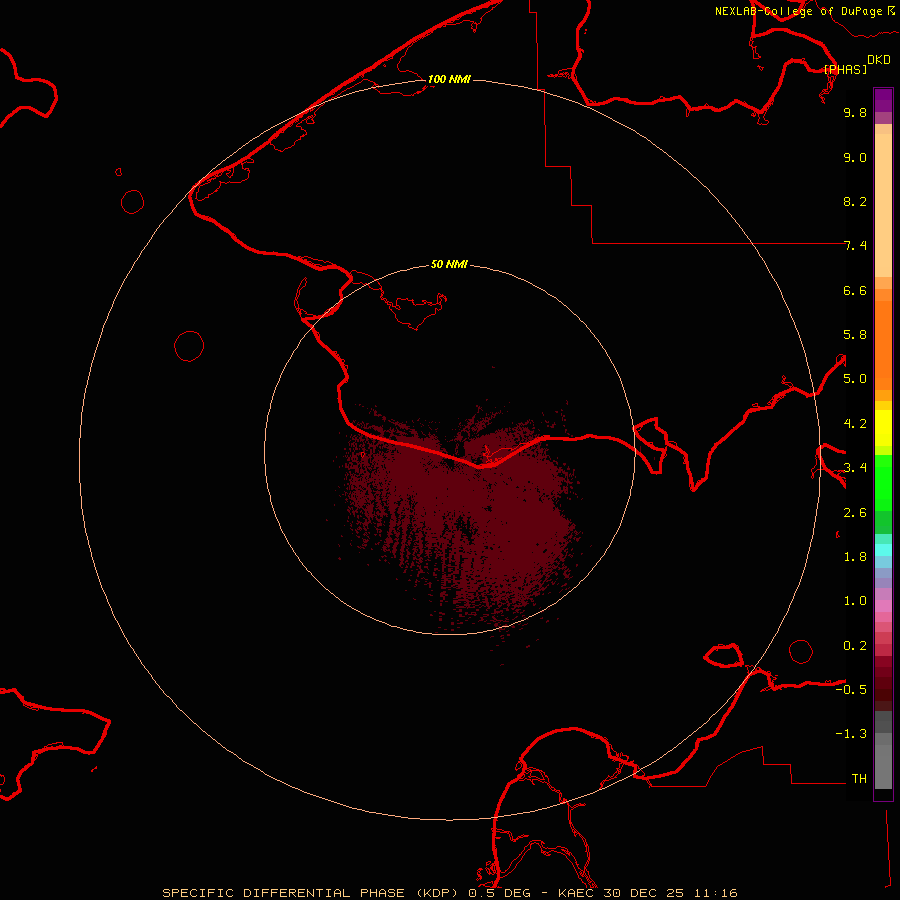
Task: Click the 9.8 value label on the legend
Action: pos(854,113)
